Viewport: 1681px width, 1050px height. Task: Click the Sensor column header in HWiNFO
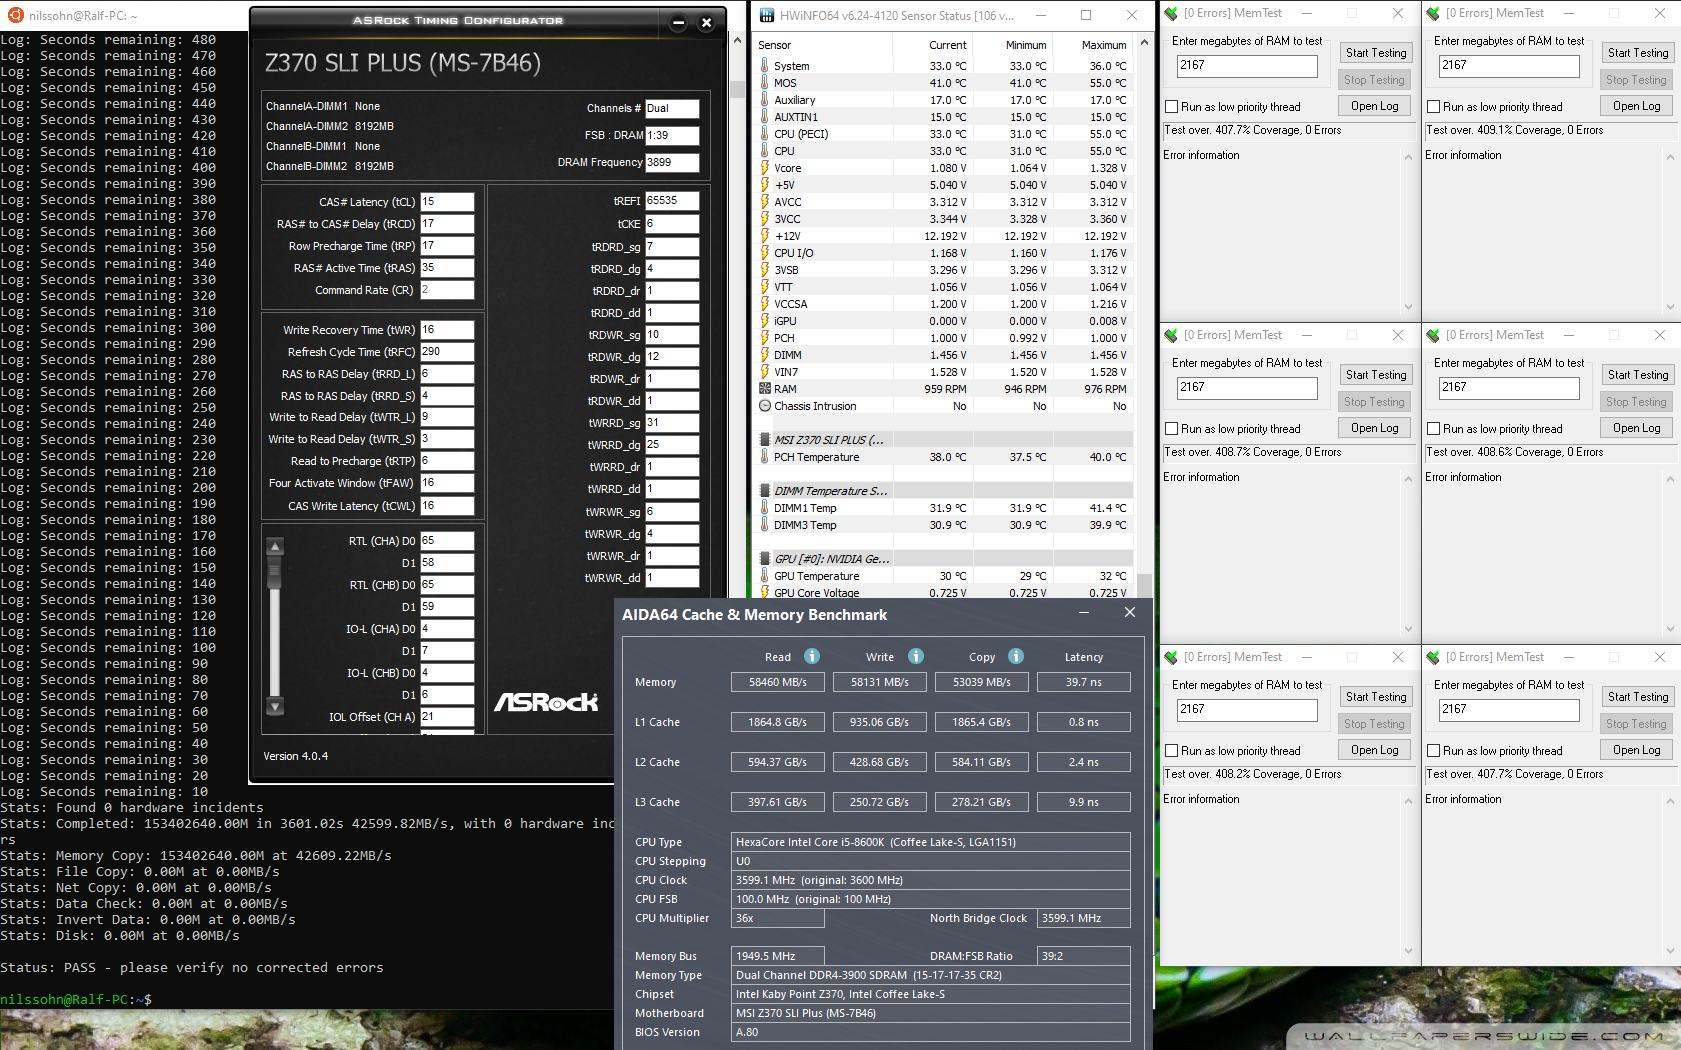(822, 45)
